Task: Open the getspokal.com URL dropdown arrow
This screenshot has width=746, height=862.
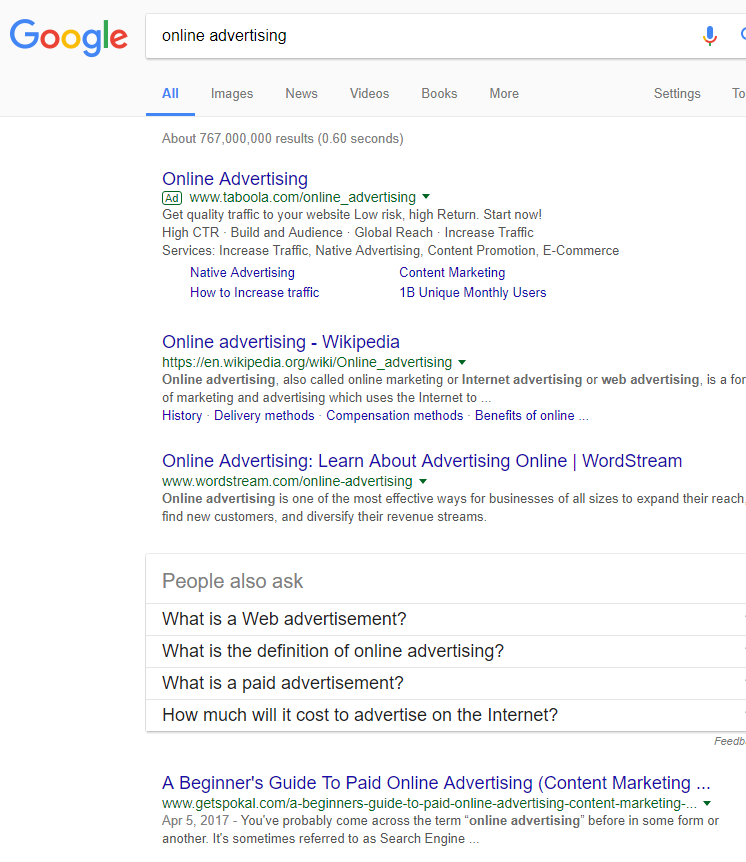Action: (x=707, y=804)
